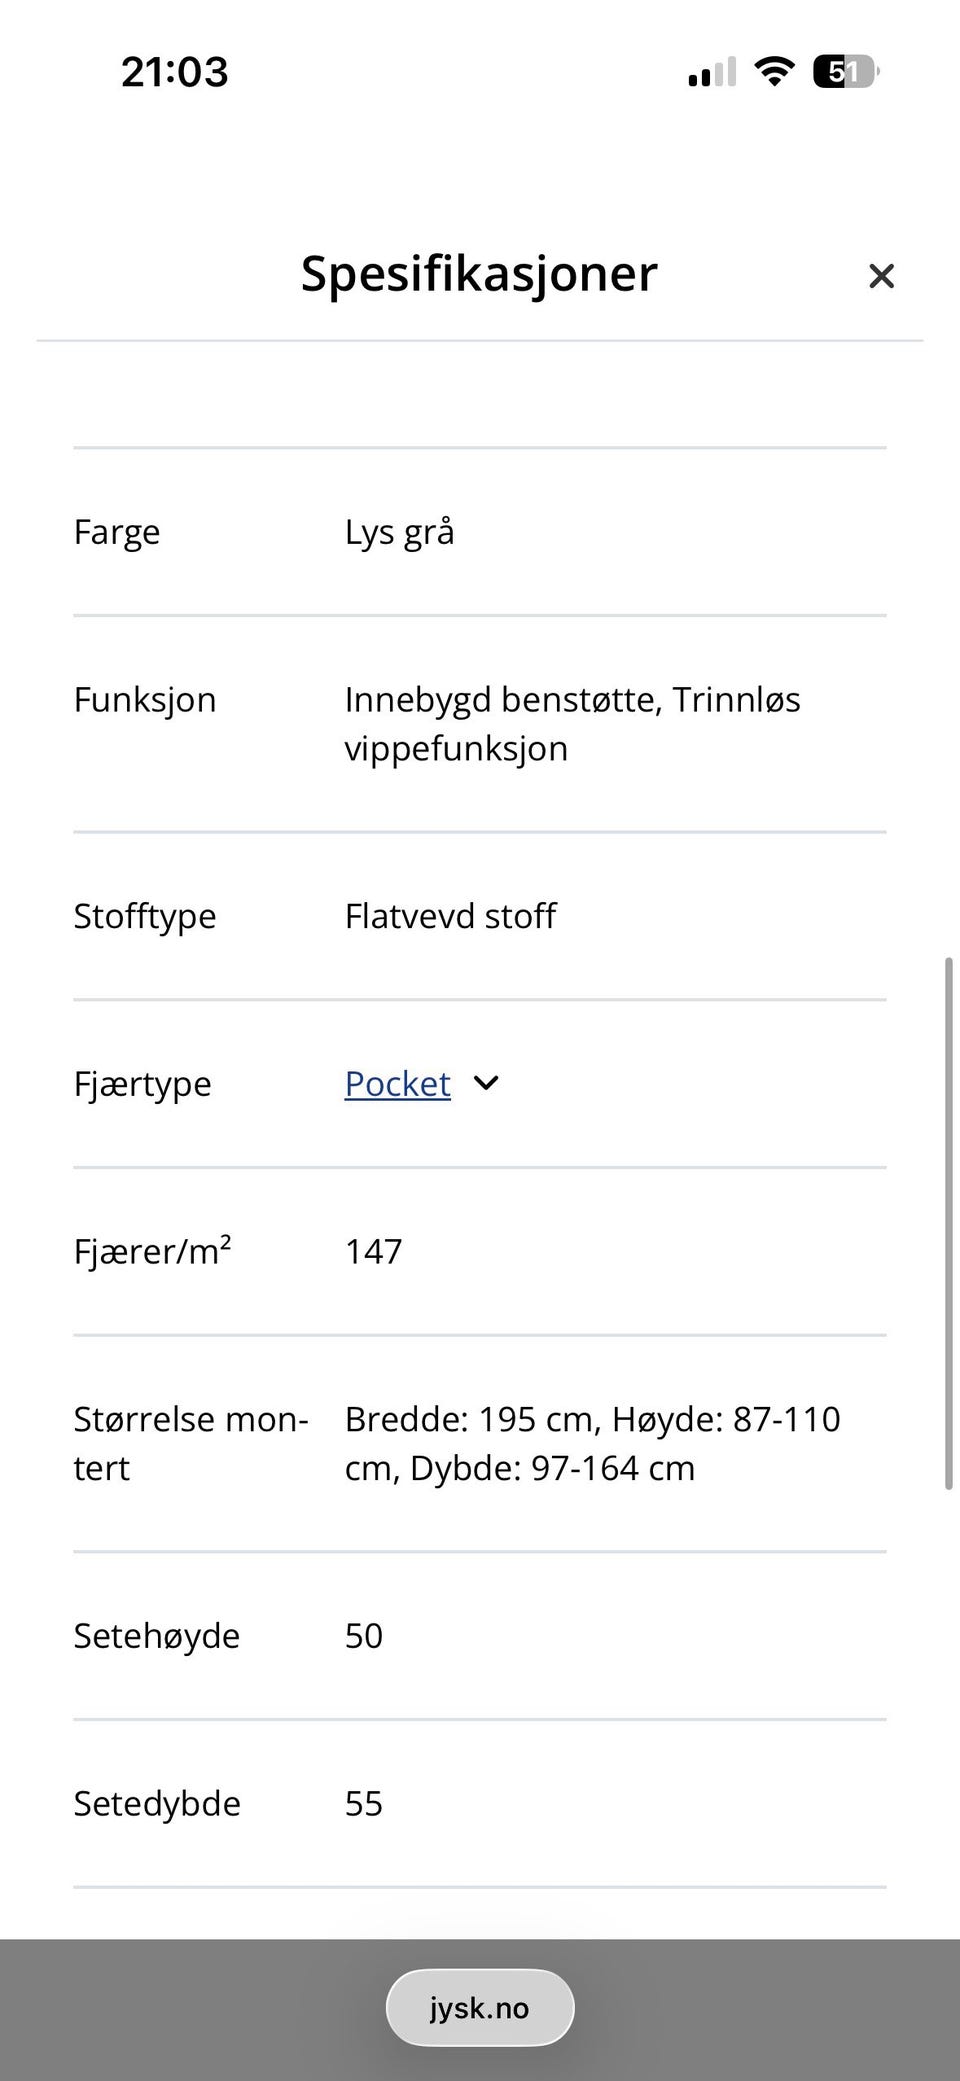The height and width of the screenshot is (2081, 960).
Task: Tap the Størrelse montert dimensions text
Action: (592, 1444)
